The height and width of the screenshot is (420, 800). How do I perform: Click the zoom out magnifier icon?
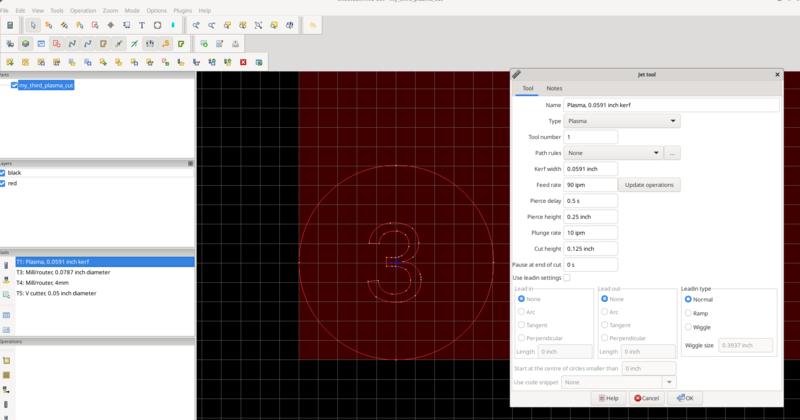211,25
